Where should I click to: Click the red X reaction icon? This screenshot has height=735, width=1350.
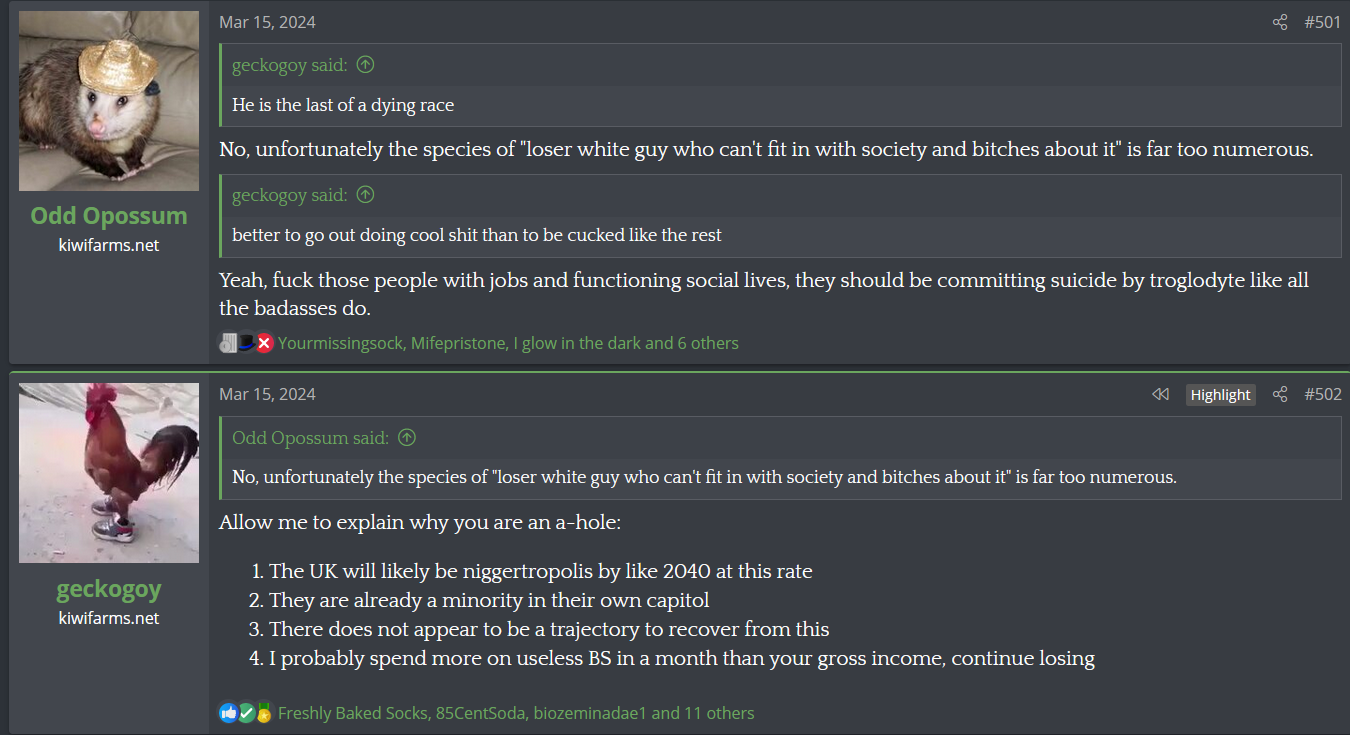coord(264,343)
